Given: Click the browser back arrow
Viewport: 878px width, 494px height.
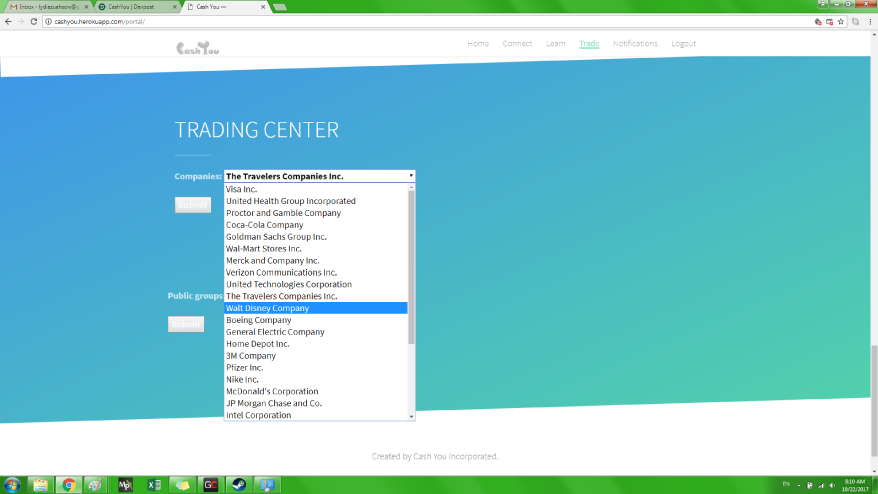Looking at the screenshot, I should coord(8,21).
